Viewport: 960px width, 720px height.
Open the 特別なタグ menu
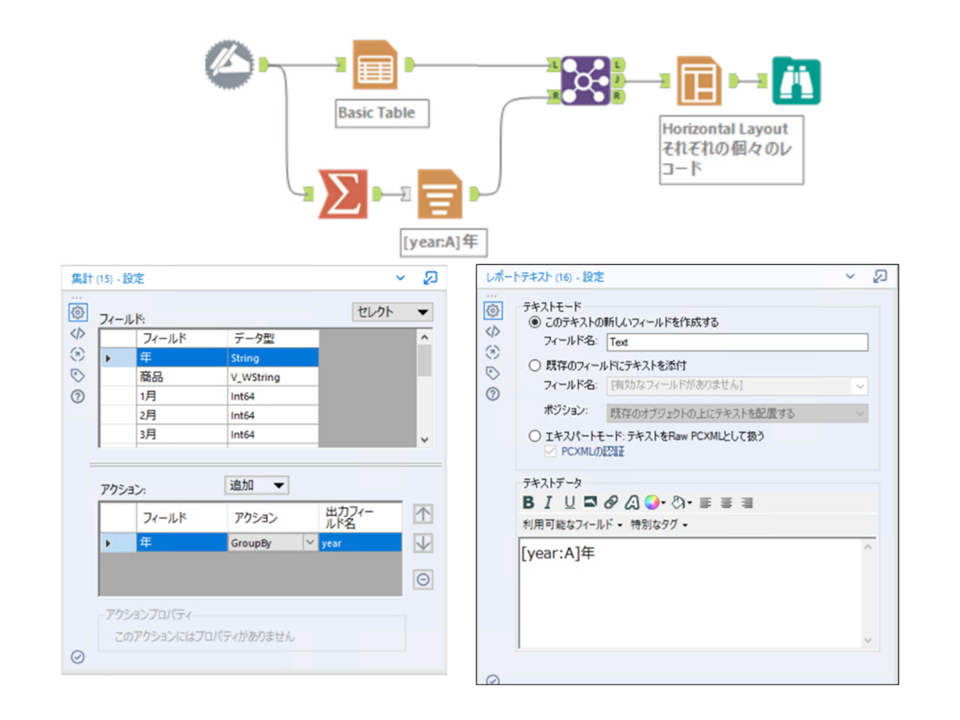point(659,524)
